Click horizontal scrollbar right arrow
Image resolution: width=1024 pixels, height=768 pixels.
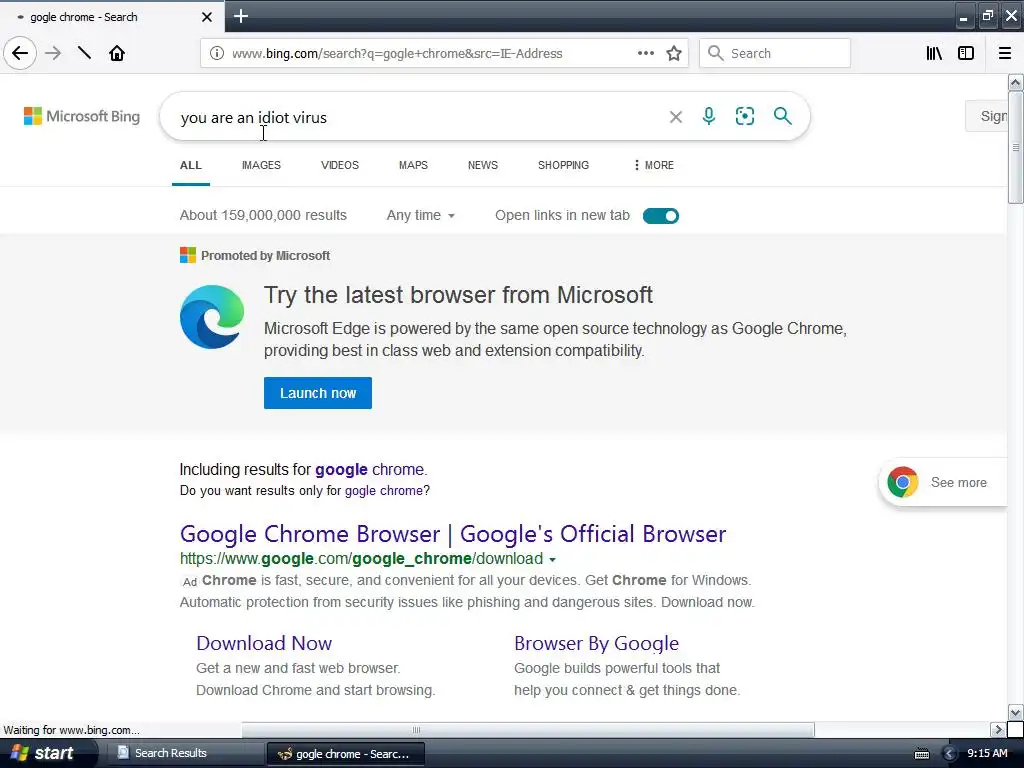pos(997,729)
